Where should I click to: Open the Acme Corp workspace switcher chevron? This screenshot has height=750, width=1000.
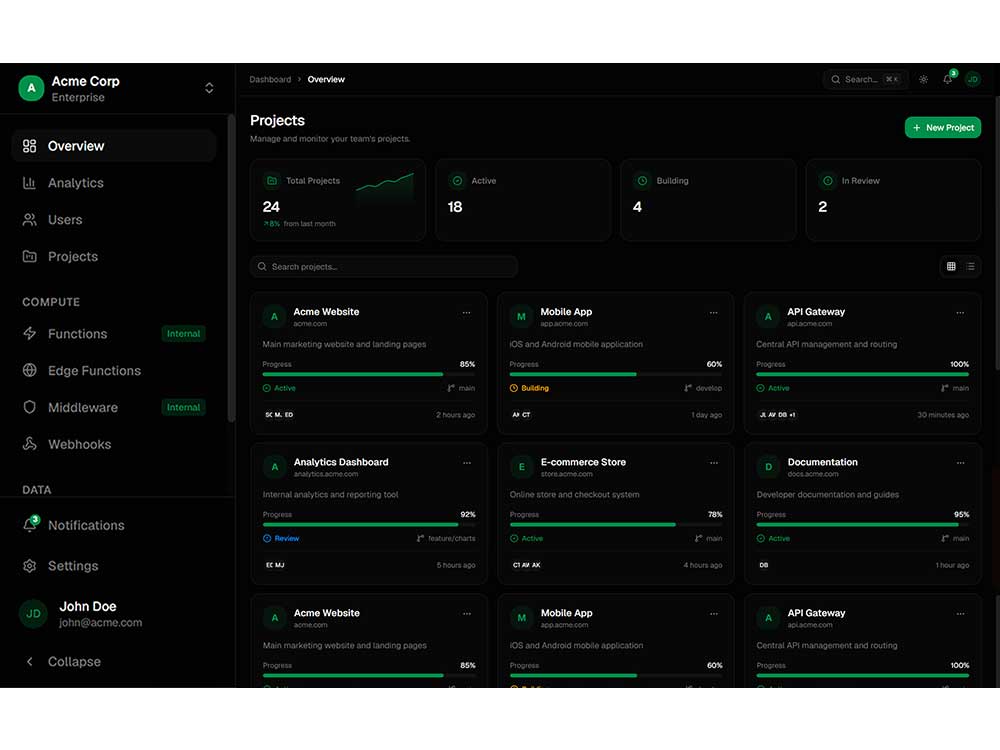209,88
